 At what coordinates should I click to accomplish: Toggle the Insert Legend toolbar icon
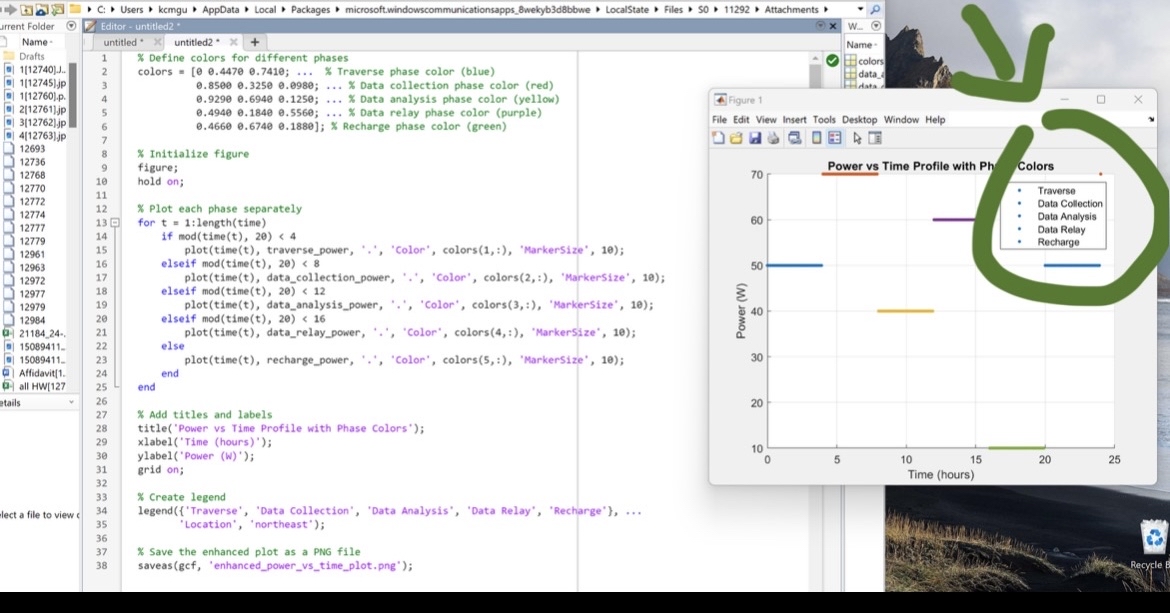tap(833, 139)
